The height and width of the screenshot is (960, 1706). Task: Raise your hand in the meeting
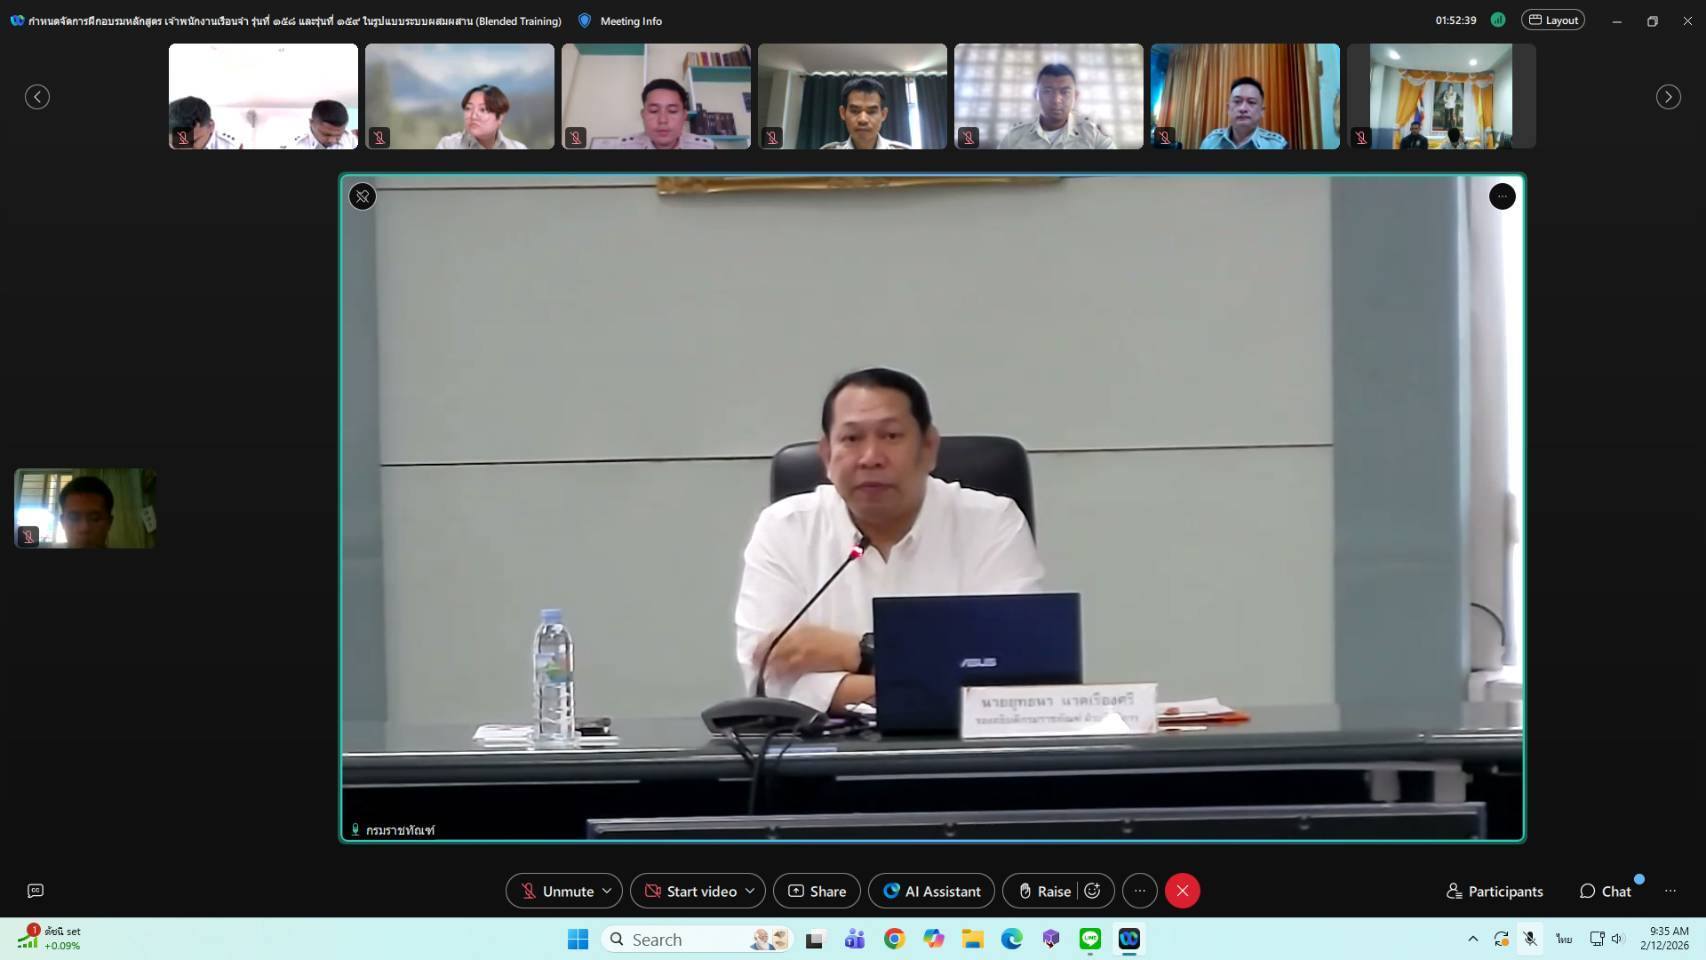click(x=1043, y=891)
